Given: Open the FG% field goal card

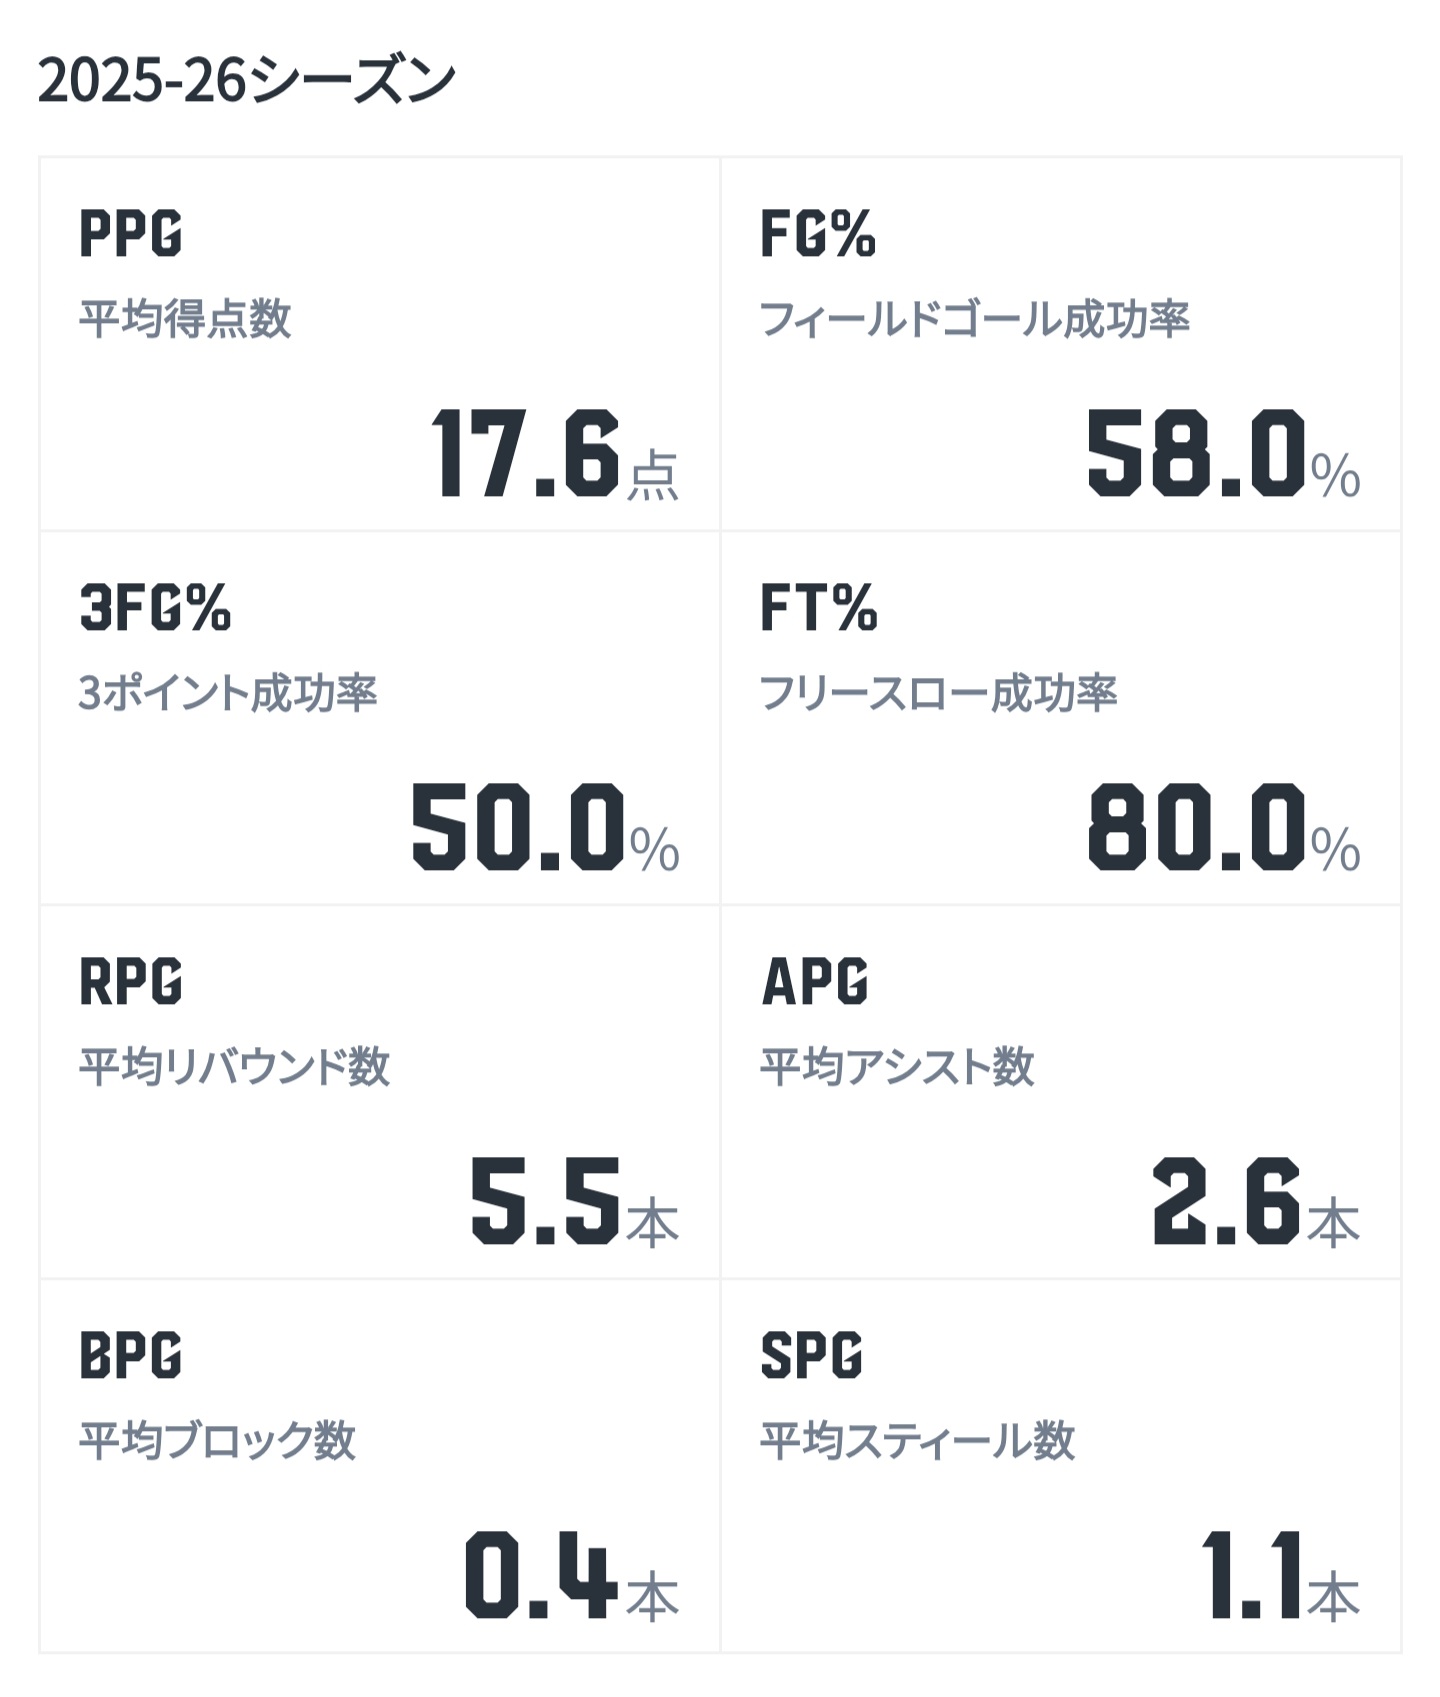Looking at the screenshot, I should pyautogui.click(x=1061, y=344).
